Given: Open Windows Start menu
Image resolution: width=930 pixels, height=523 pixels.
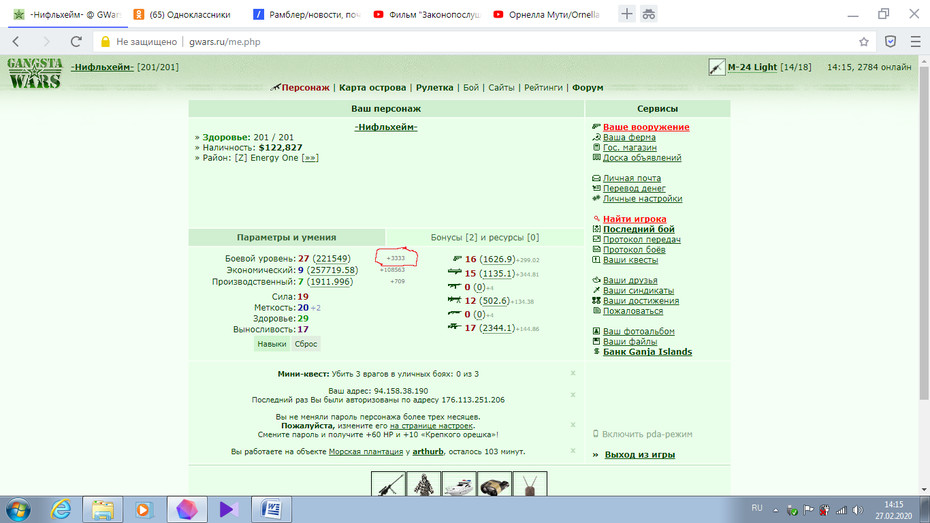Looking at the screenshot, I should point(17,509).
